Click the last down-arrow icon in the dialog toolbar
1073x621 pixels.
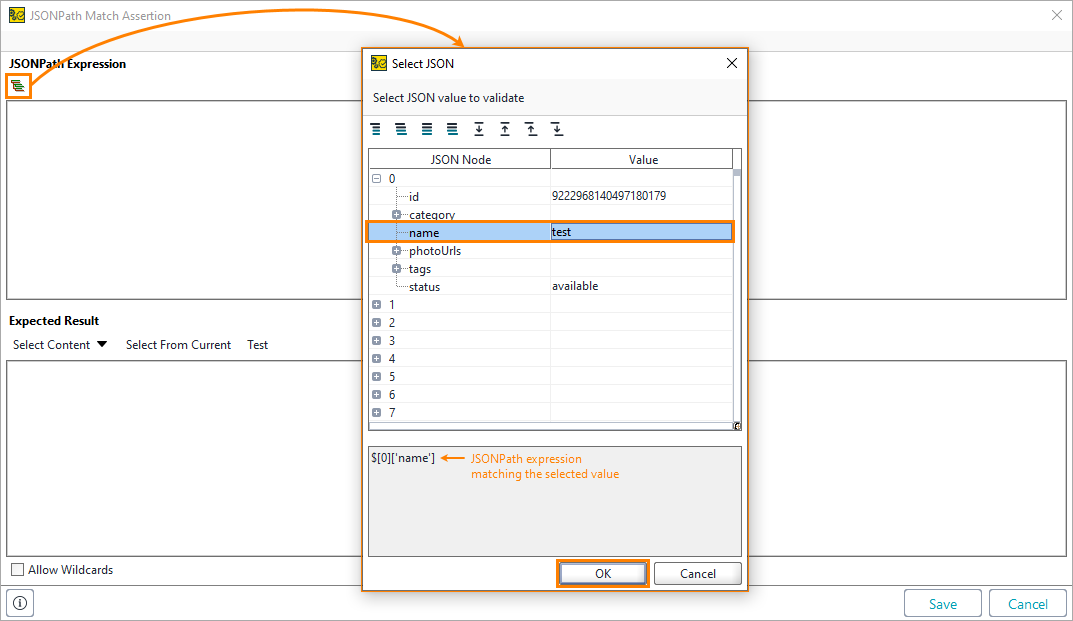(557, 129)
